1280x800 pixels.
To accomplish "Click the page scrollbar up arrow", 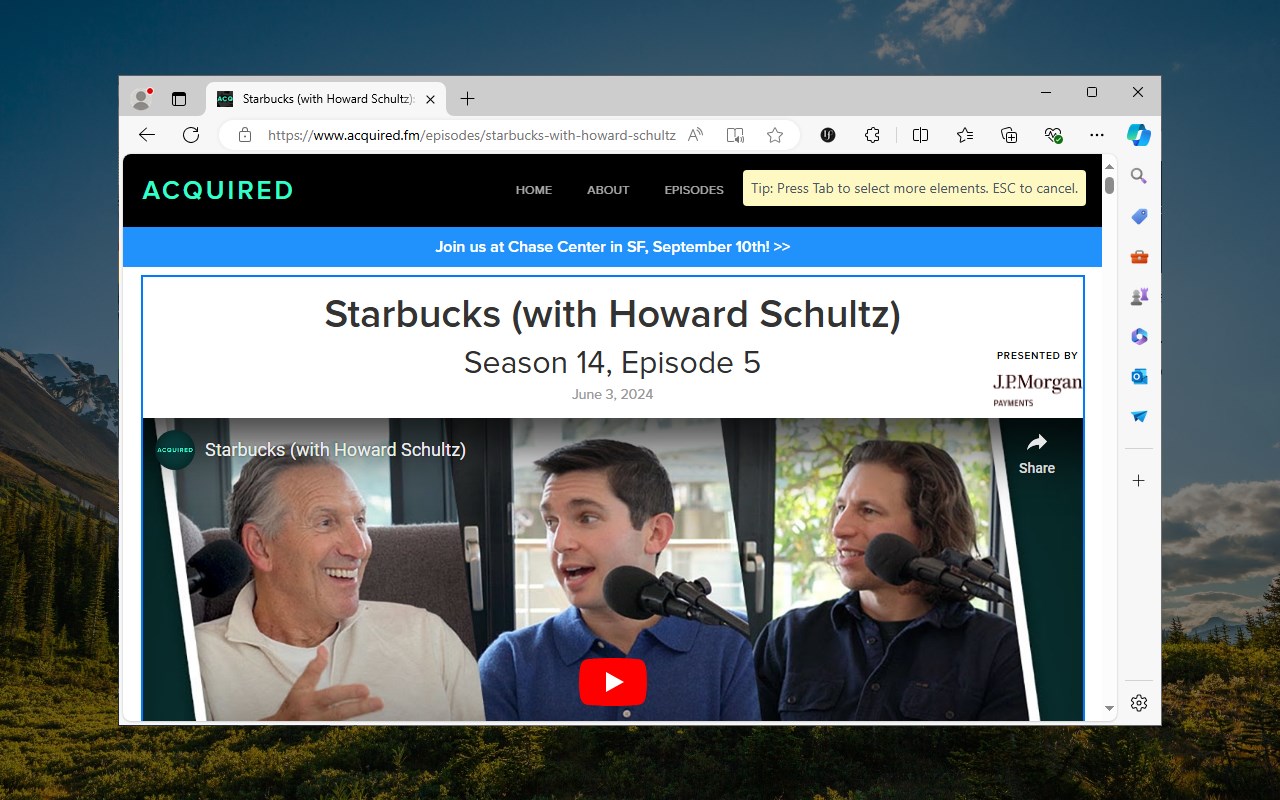I will [1109, 166].
